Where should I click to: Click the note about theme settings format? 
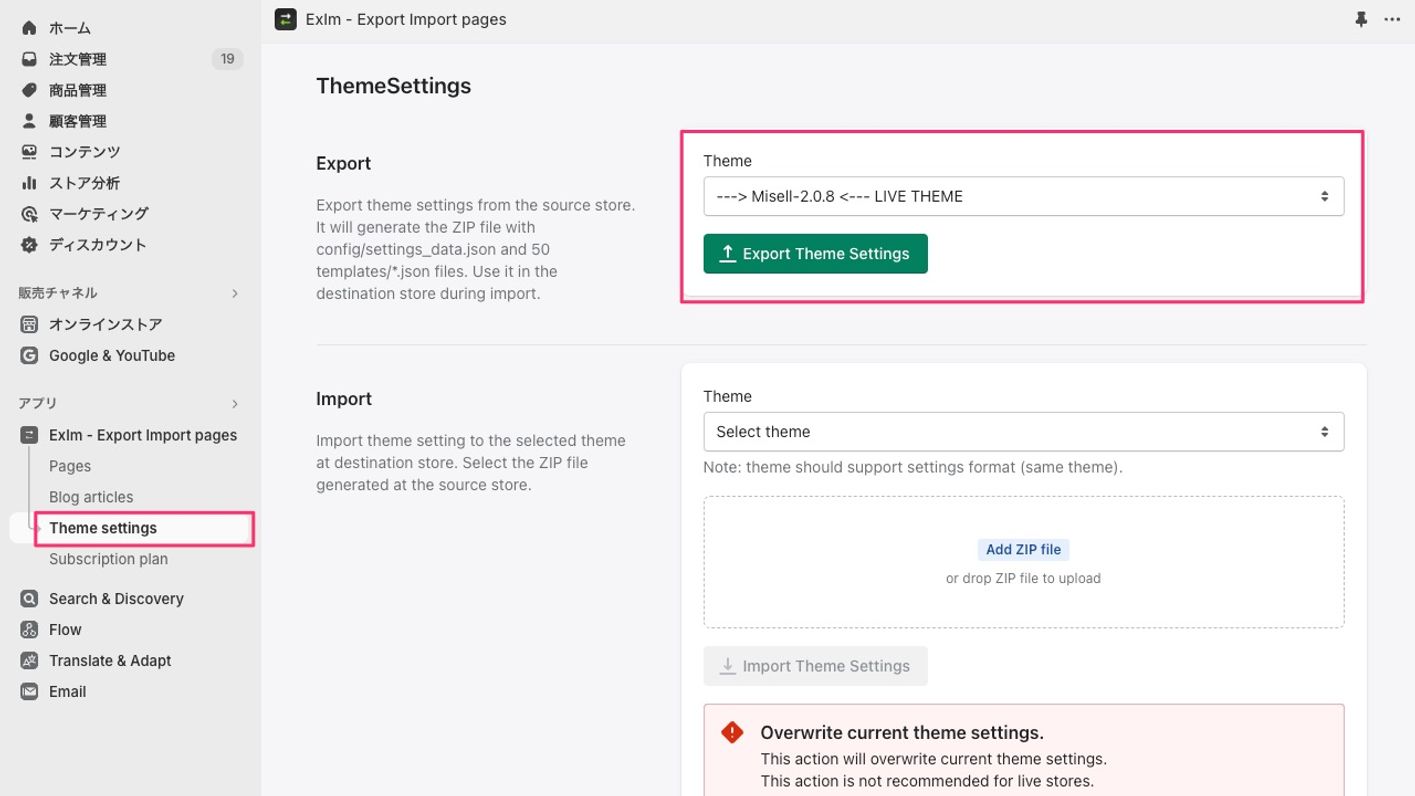click(913, 467)
